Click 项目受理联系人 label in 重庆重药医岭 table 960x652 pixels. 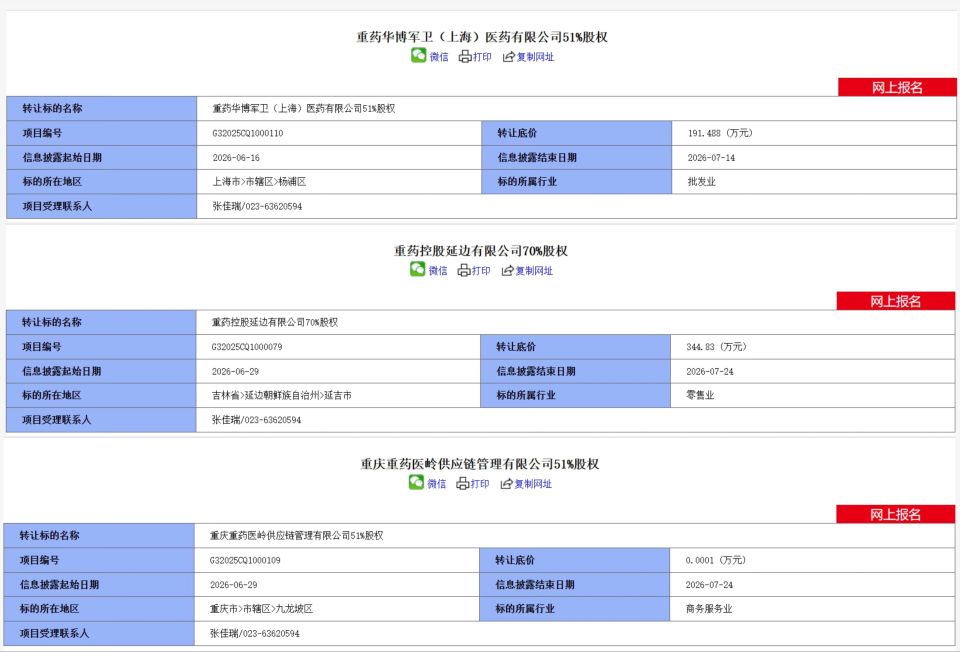[x=54, y=634]
